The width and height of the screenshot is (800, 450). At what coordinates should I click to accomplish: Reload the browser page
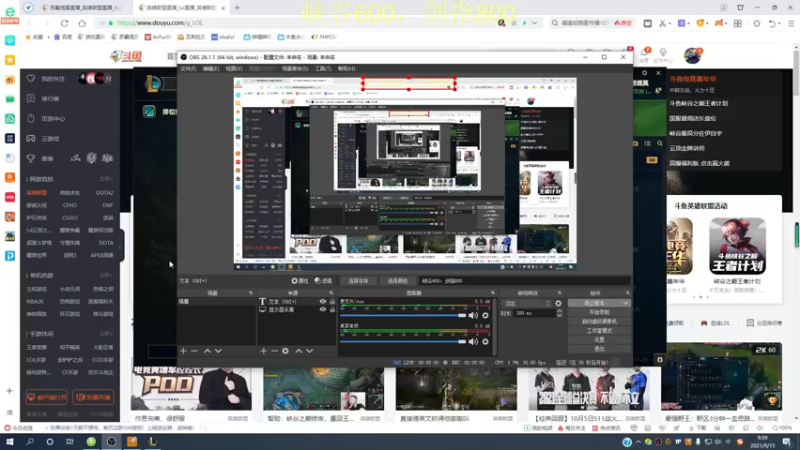tap(64, 23)
